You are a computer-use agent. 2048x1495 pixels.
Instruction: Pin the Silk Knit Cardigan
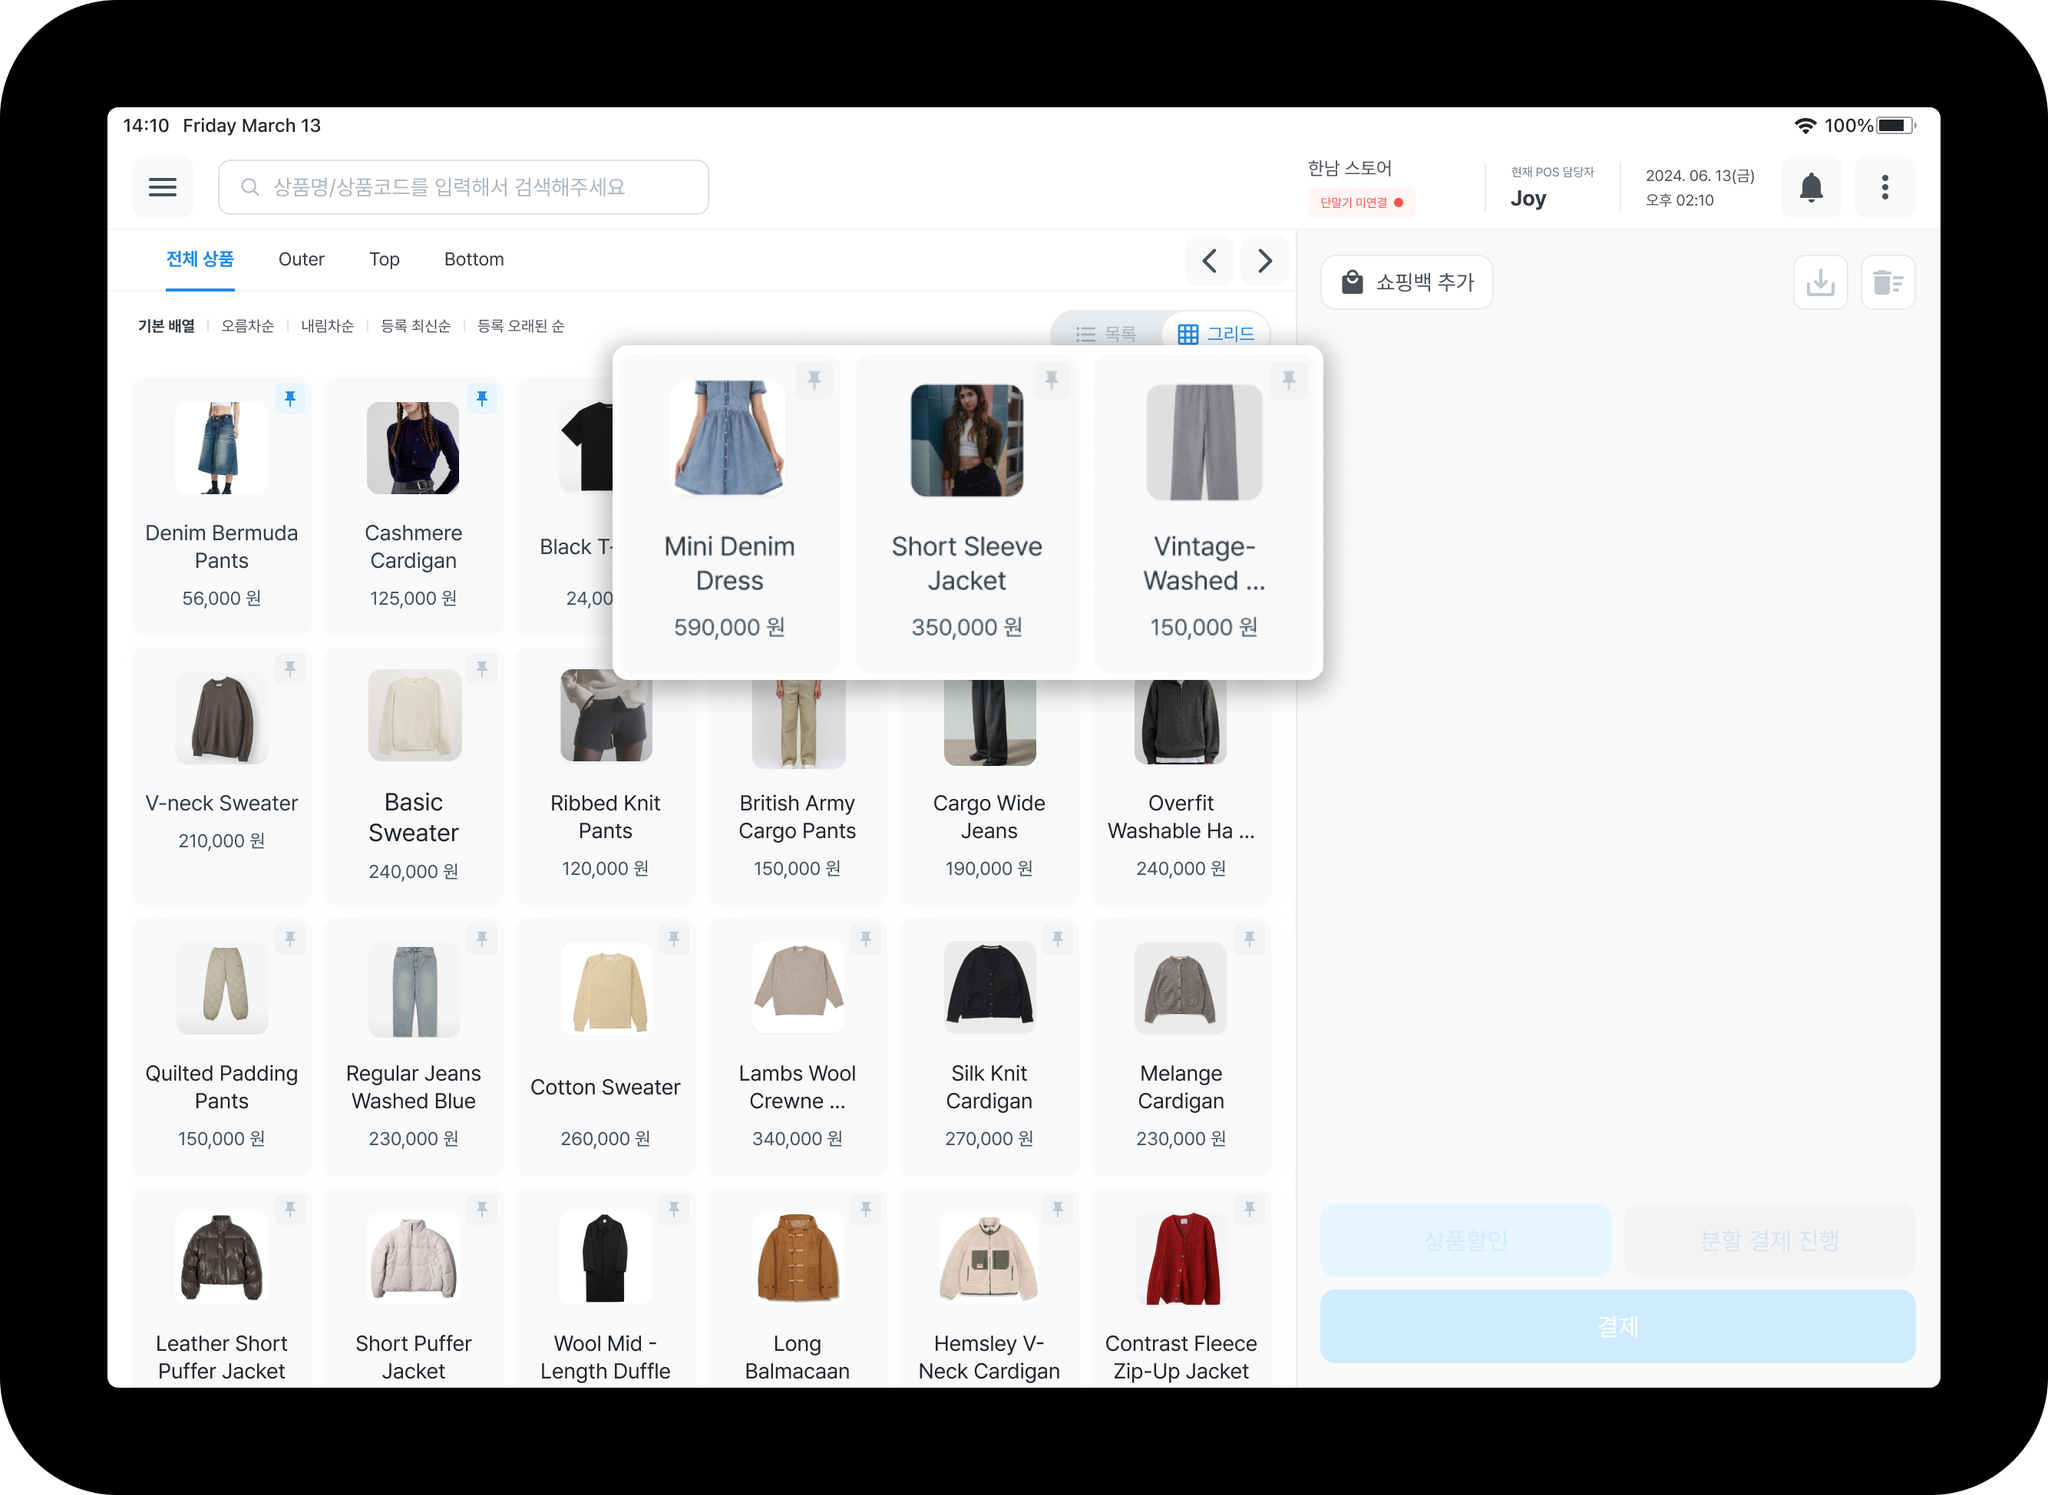coord(1058,939)
